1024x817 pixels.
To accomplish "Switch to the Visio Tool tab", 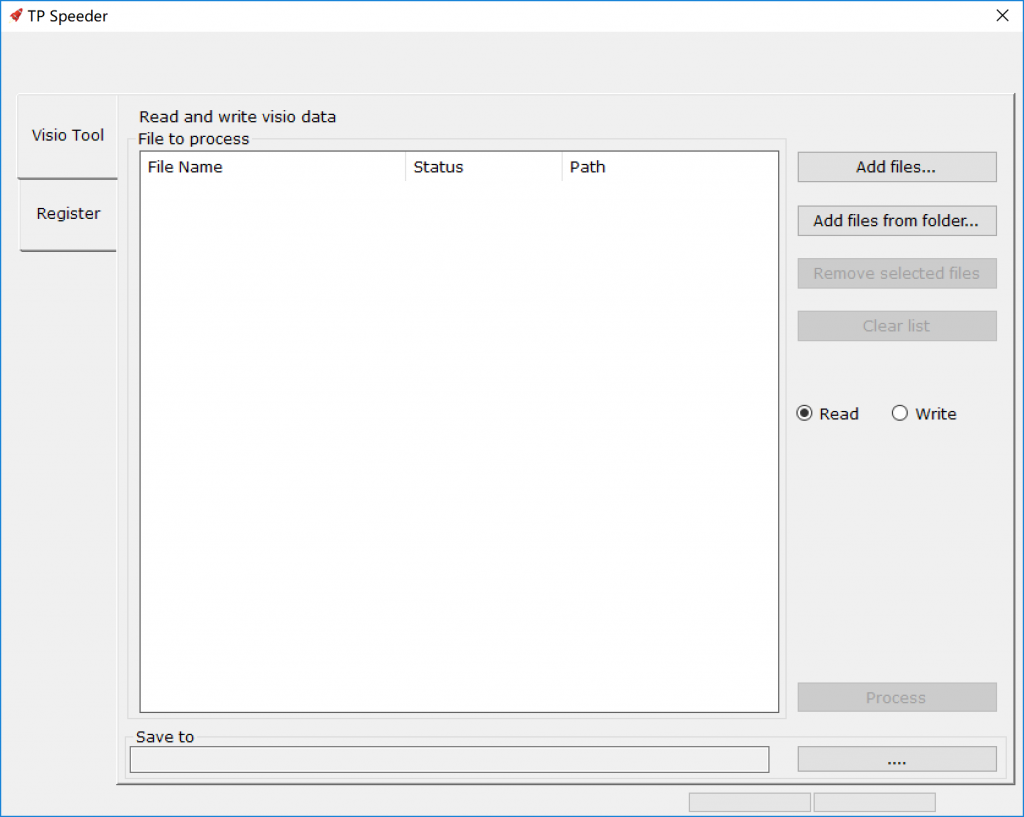I will click(68, 136).
